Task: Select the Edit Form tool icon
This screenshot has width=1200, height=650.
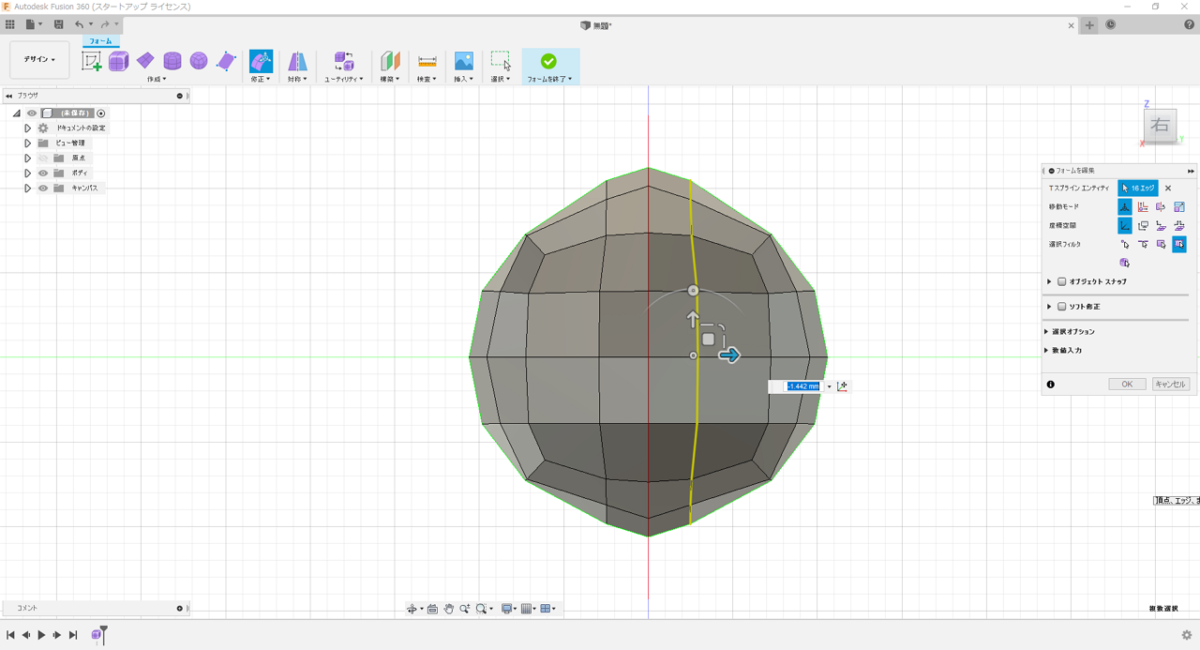Action: [x=261, y=61]
